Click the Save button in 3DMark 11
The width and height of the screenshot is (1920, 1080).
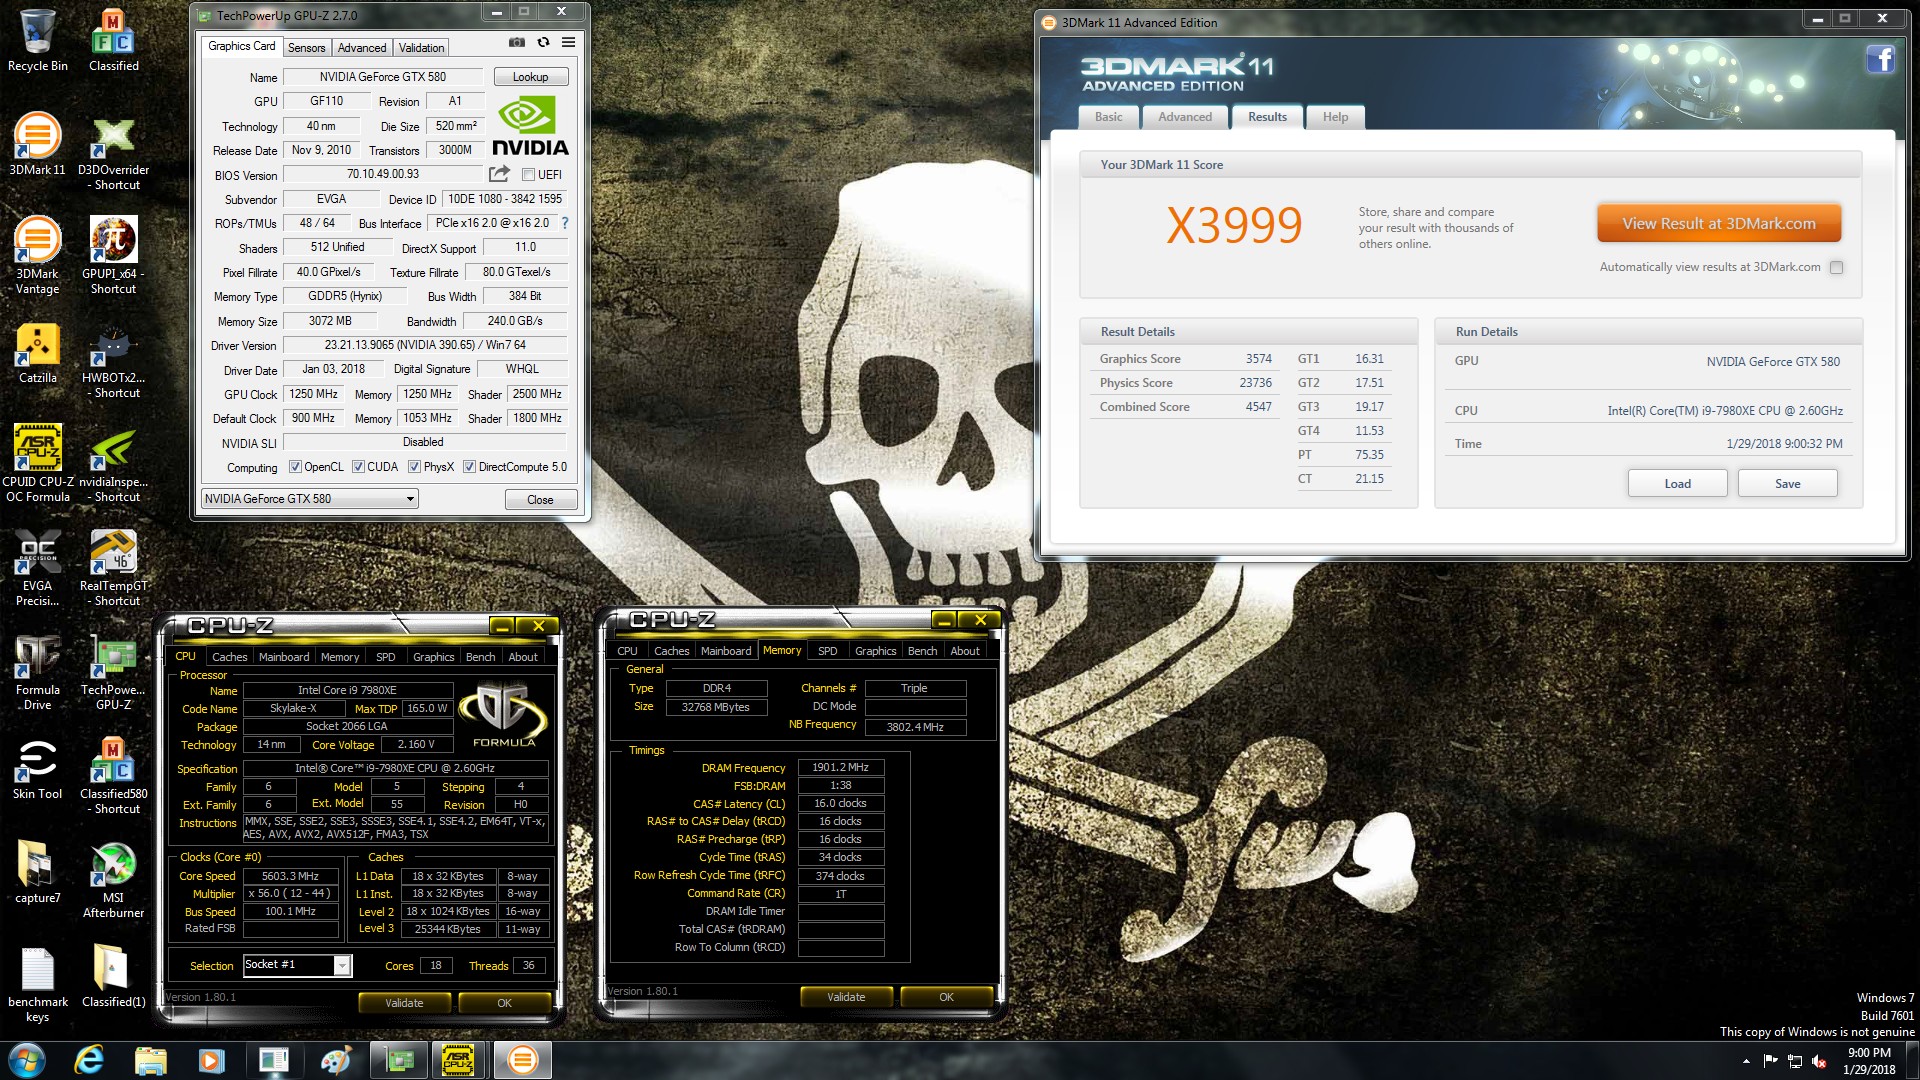click(1788, 484)
